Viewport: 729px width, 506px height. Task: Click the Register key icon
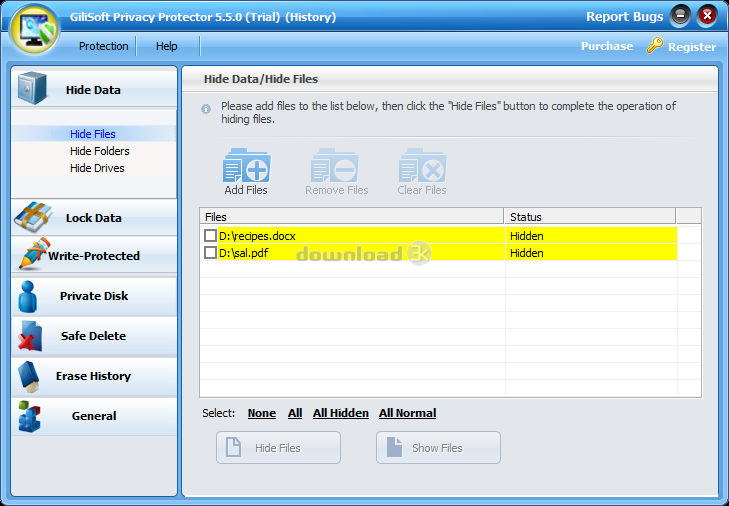tap(655, 46)
